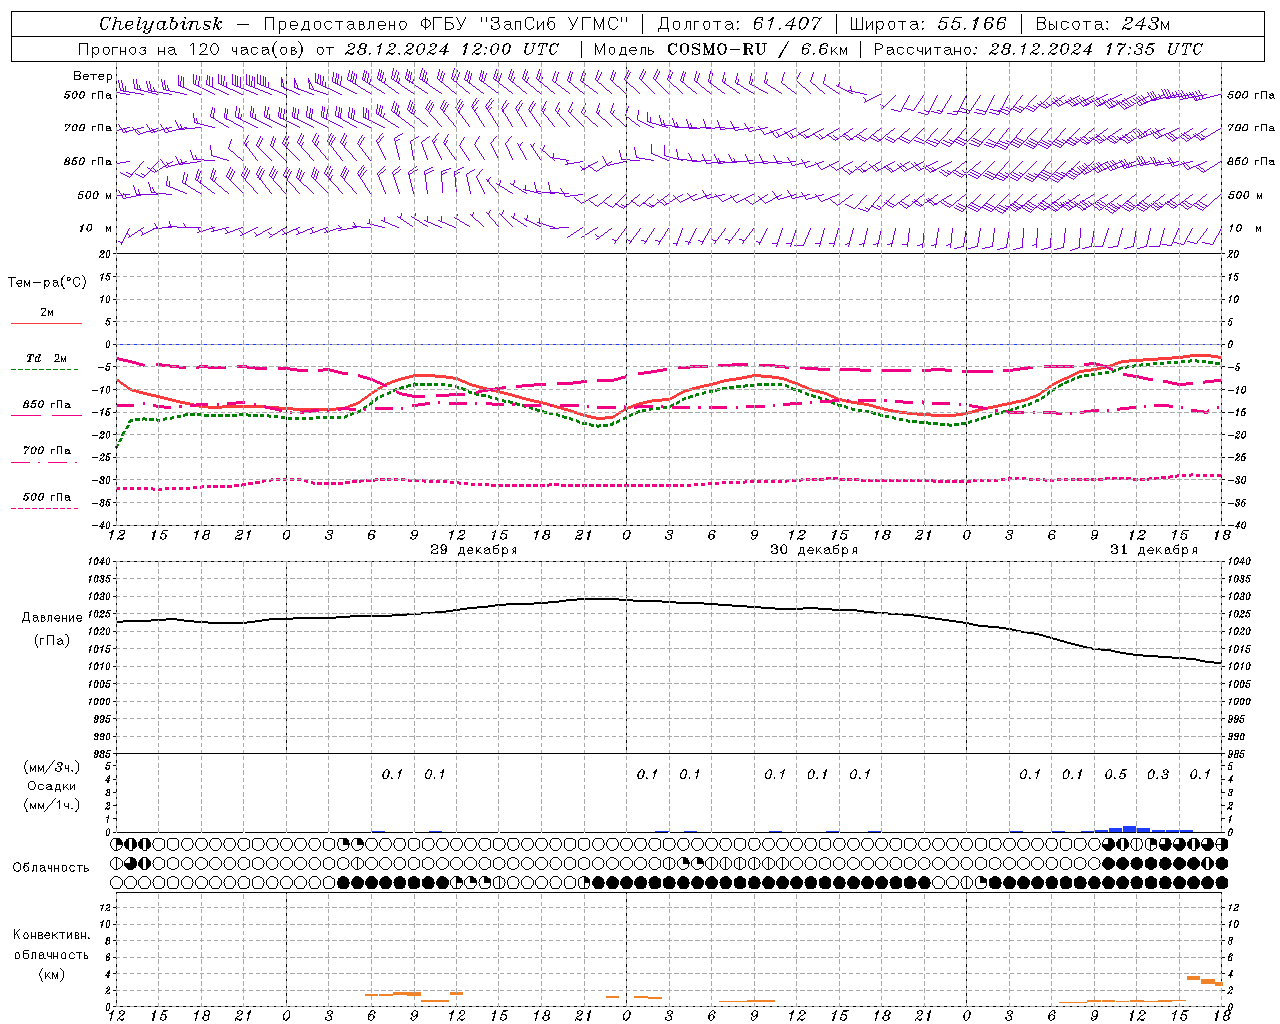
Task: Click the tallest blue precipitation bar
Action: tap(1129, 829)
